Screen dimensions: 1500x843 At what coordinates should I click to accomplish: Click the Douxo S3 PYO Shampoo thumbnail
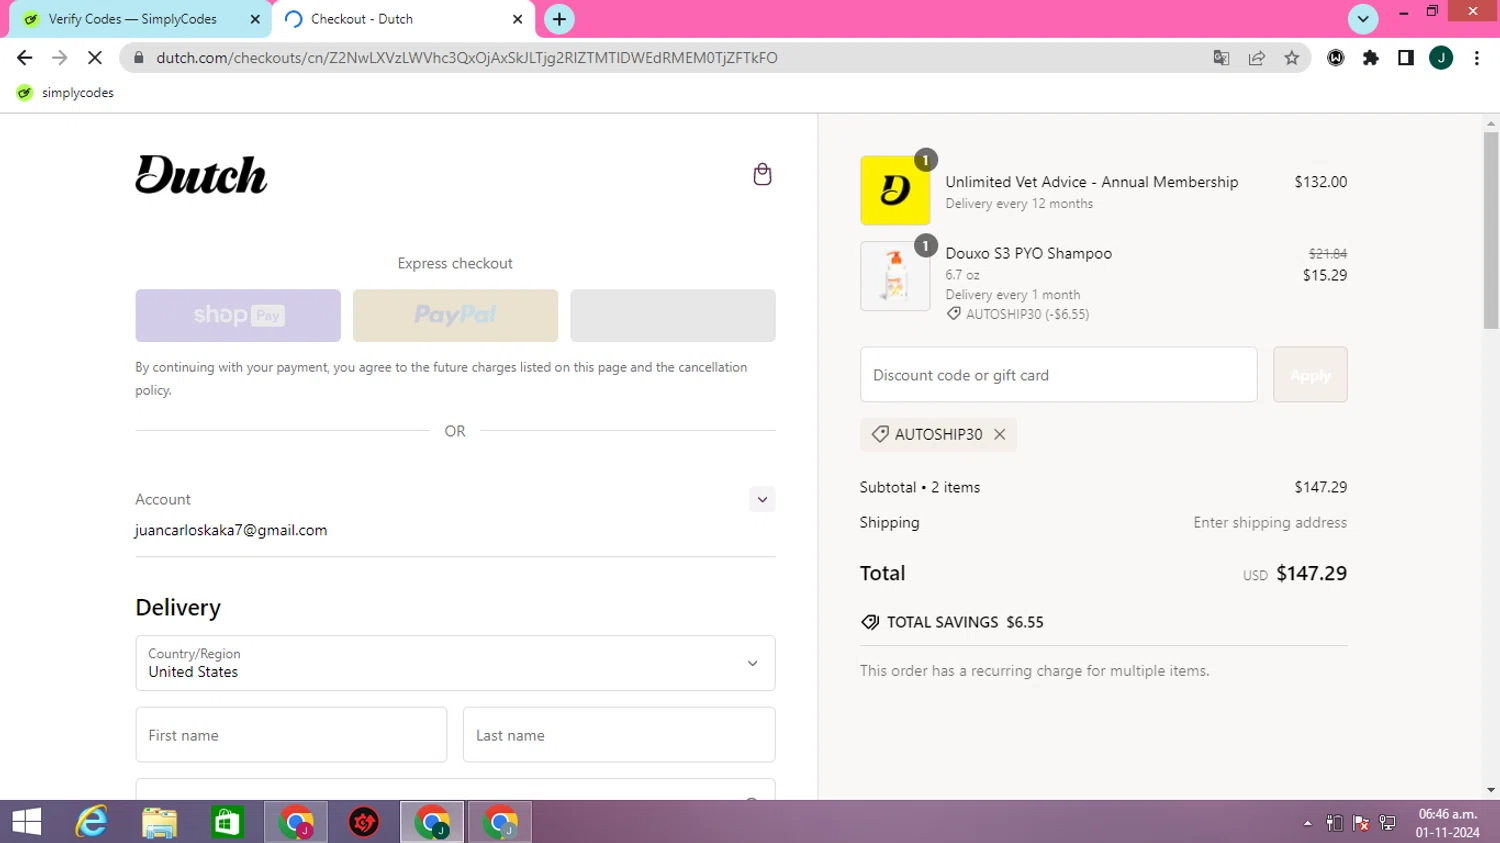click(895, 276)
